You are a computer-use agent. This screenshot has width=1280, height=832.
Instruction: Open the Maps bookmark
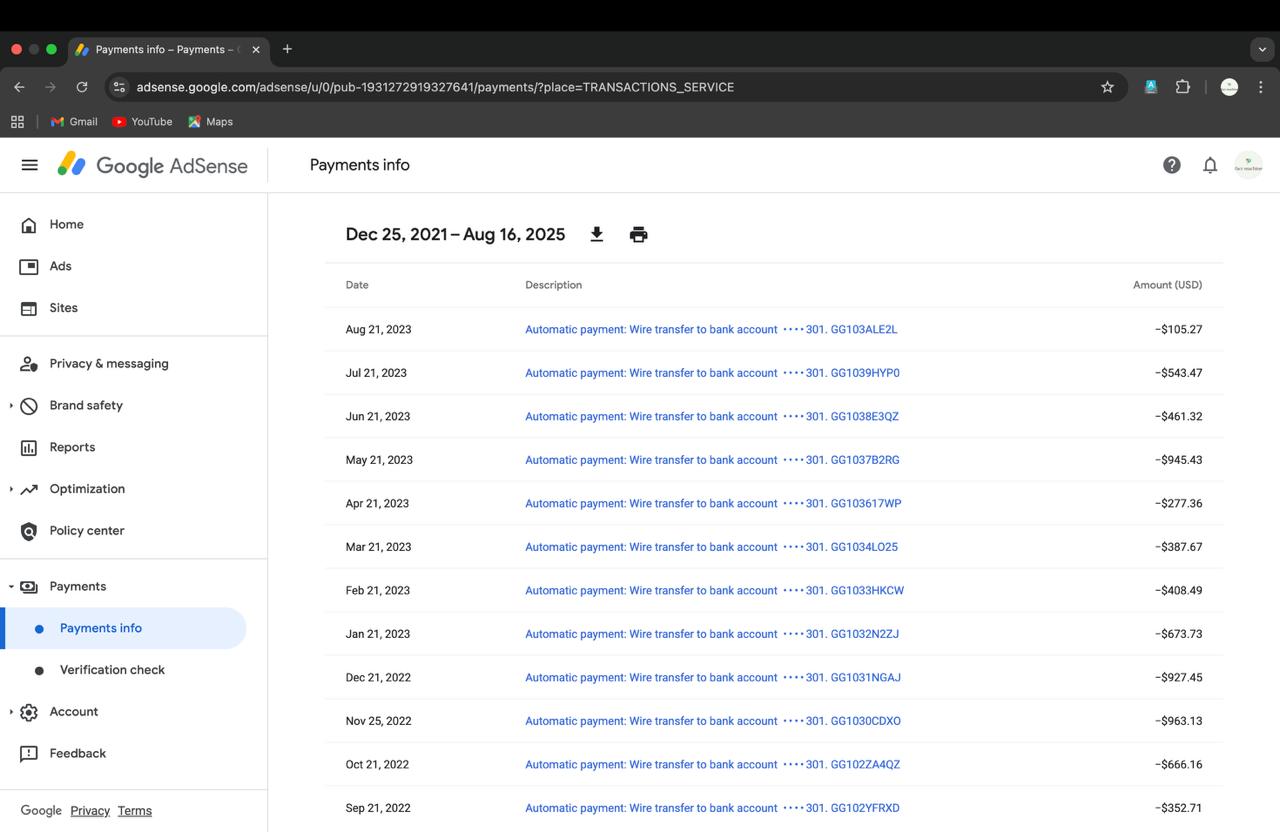(x=210, y=122)
